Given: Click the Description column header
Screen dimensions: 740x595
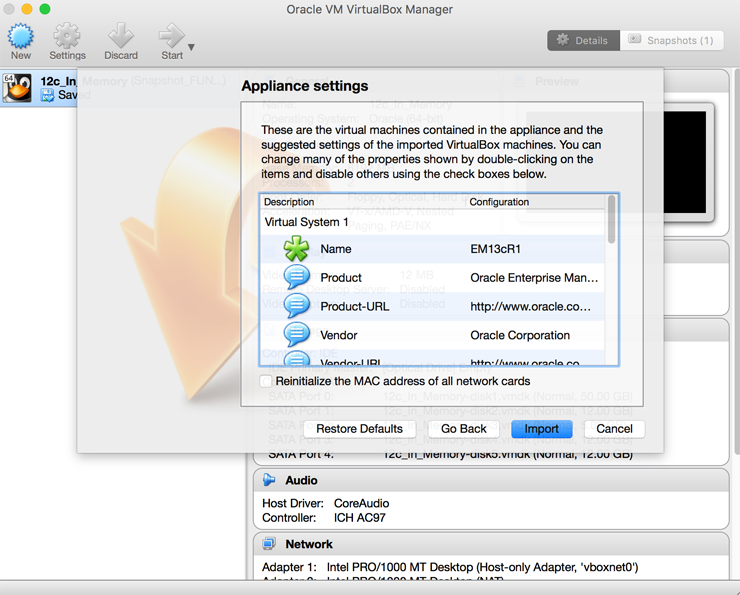Looking at the screenshot, I should (x=289, y=202).
